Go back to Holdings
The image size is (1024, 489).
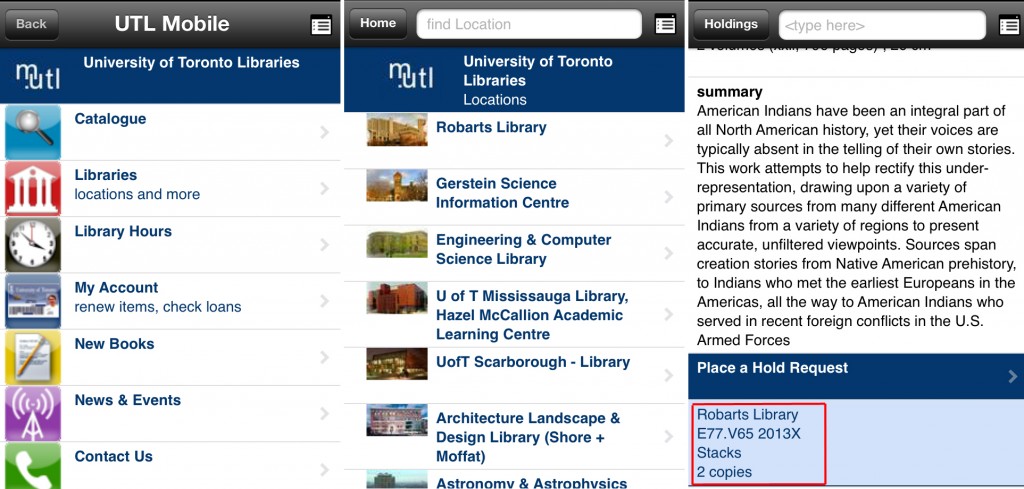(729, 24)
